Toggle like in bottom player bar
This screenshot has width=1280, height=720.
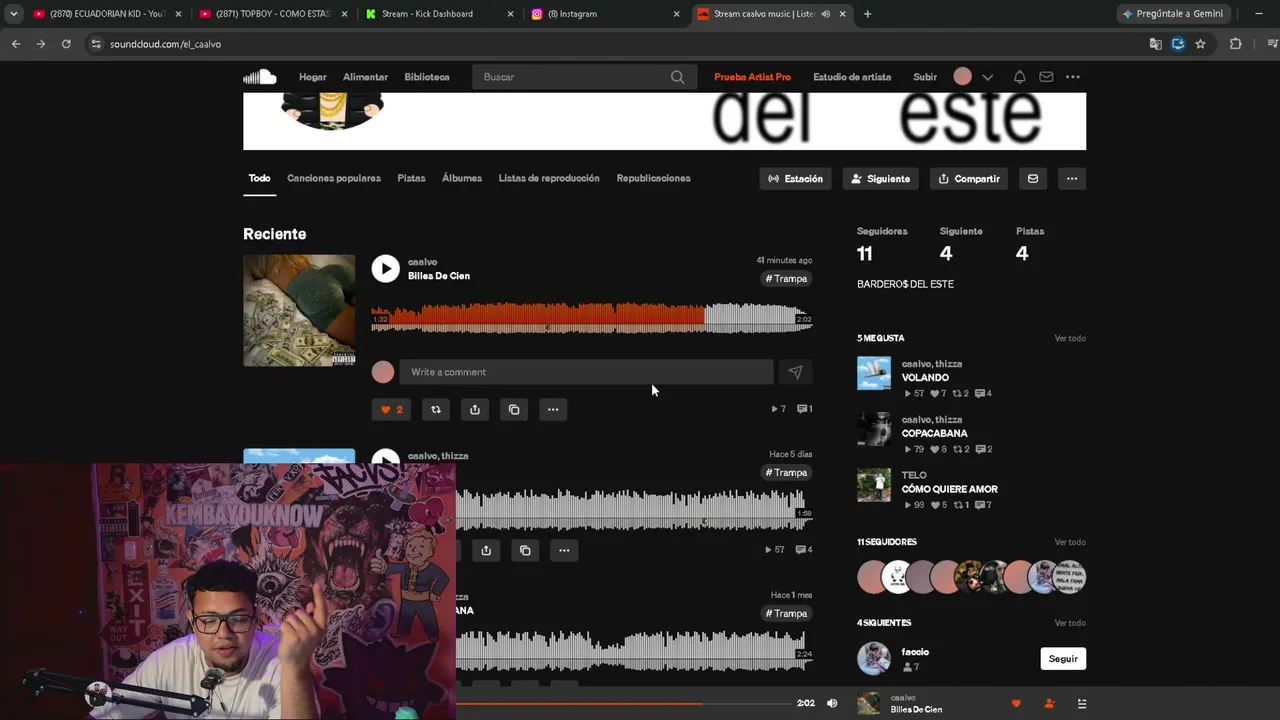tap(1017, 704)
